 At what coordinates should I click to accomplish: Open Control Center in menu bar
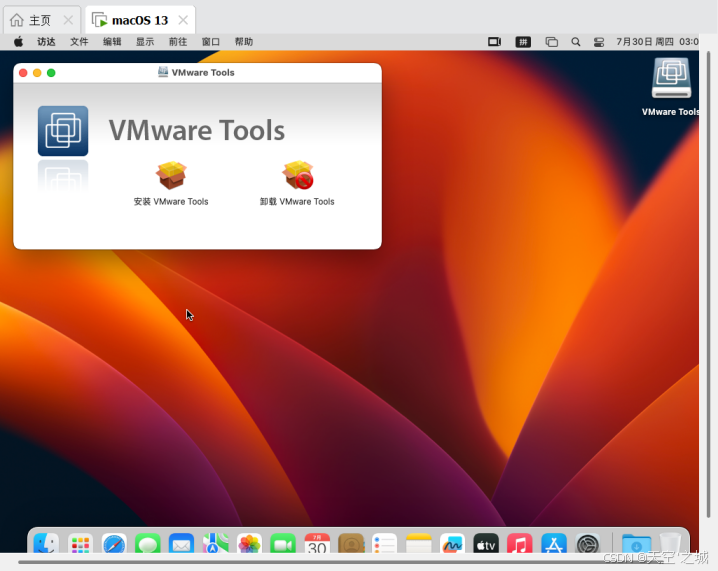[x=599, y=42]
